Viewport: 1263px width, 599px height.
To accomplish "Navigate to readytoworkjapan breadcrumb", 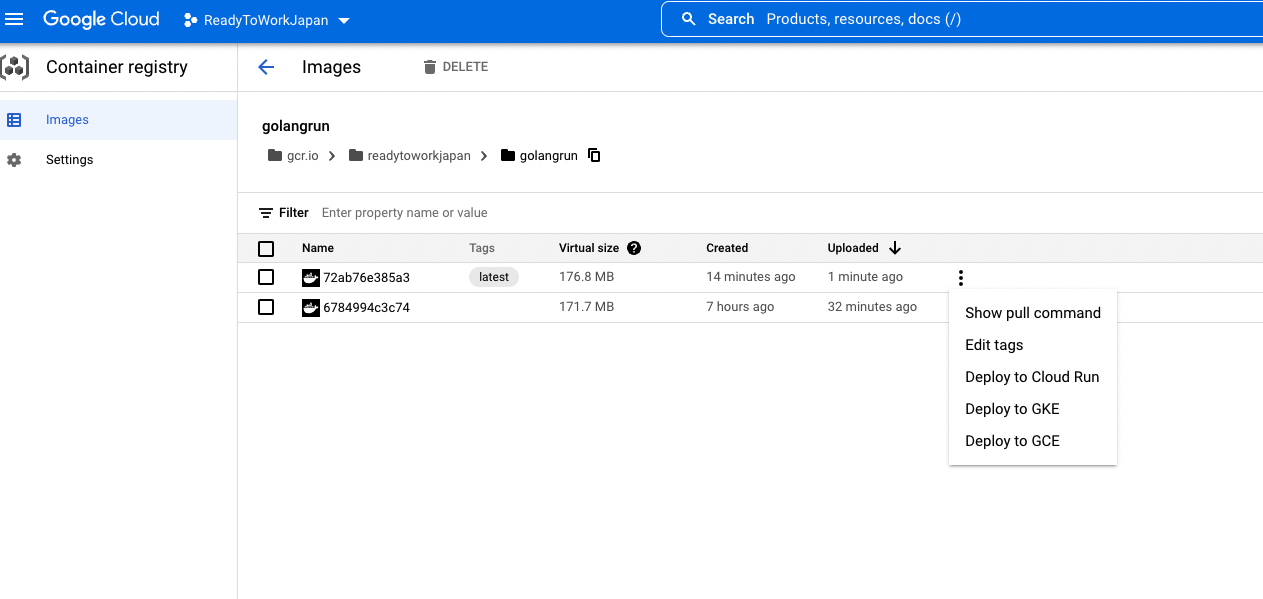I will pyautogui.click(x=419, y=156).
